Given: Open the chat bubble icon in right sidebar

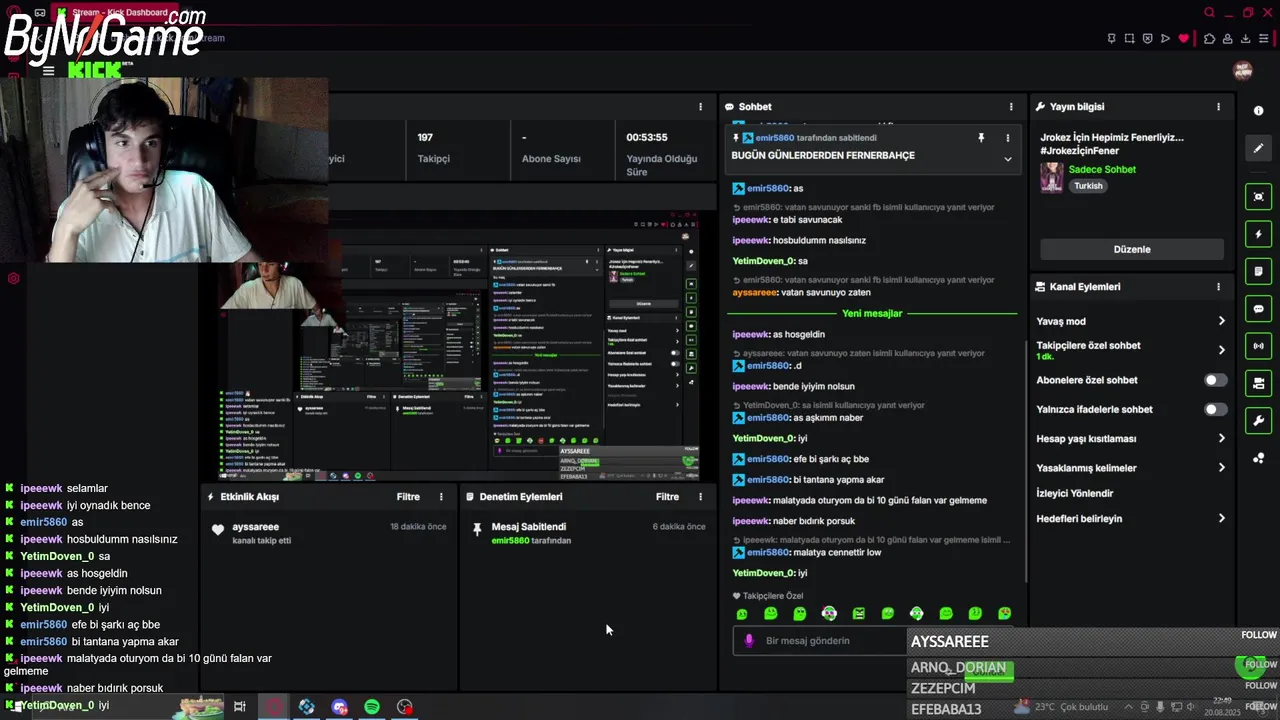Looking at the screenshot, I should (x=1258, y=309).
